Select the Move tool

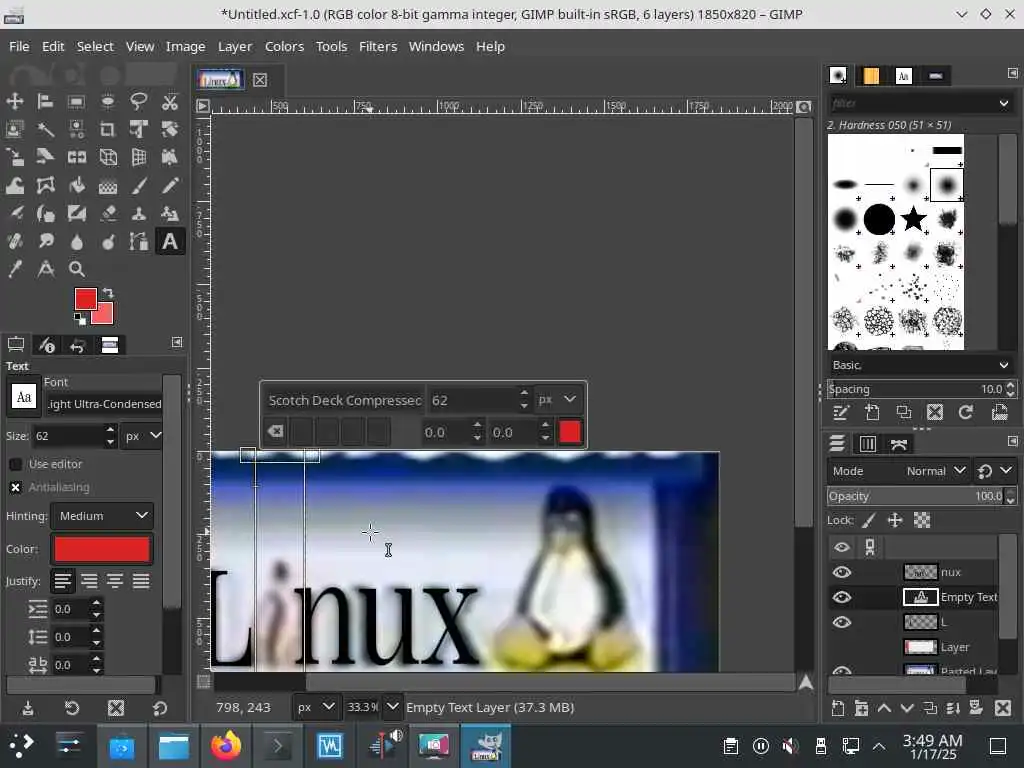pyautogui.click(x=14, y=101)
